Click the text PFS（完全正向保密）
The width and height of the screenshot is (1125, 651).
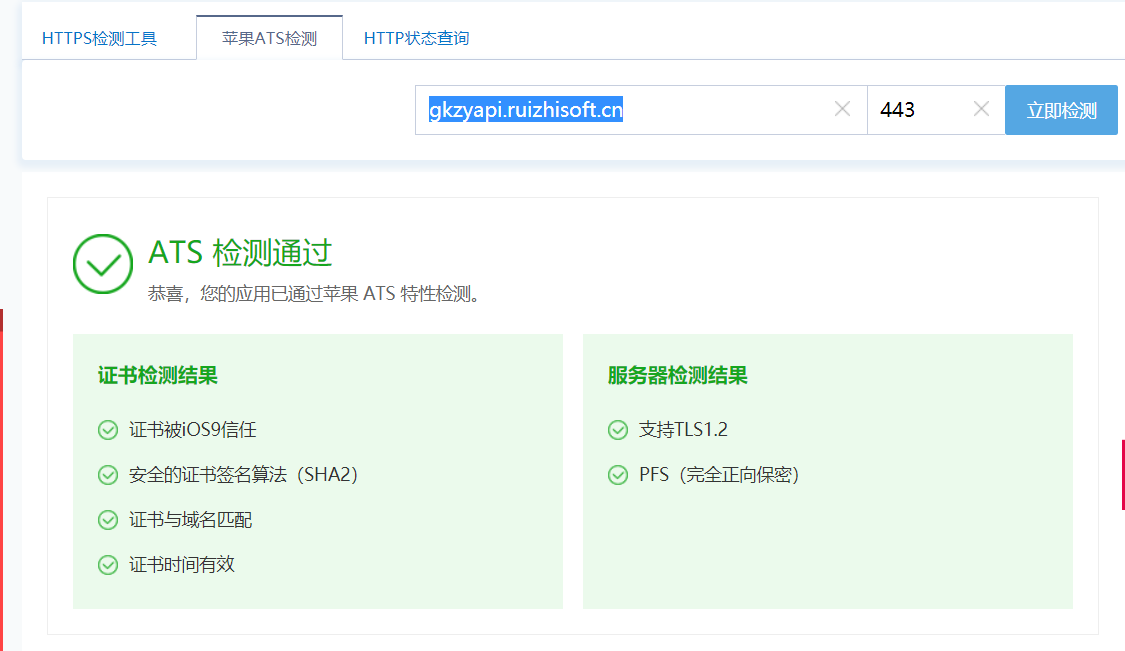[720, 474]
